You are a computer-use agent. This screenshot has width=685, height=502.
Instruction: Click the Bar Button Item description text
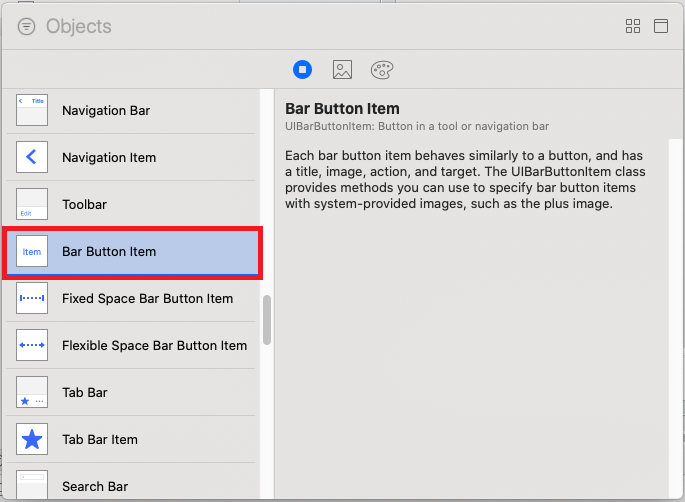(465, 180)
